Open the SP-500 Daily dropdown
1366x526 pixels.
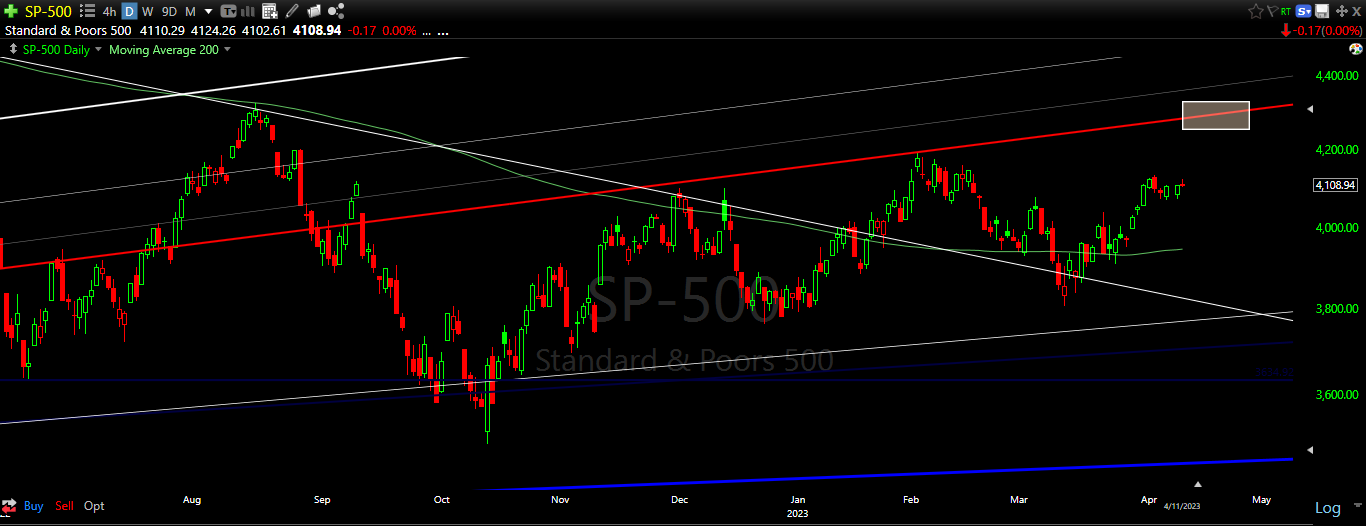(x=97, y=49)
